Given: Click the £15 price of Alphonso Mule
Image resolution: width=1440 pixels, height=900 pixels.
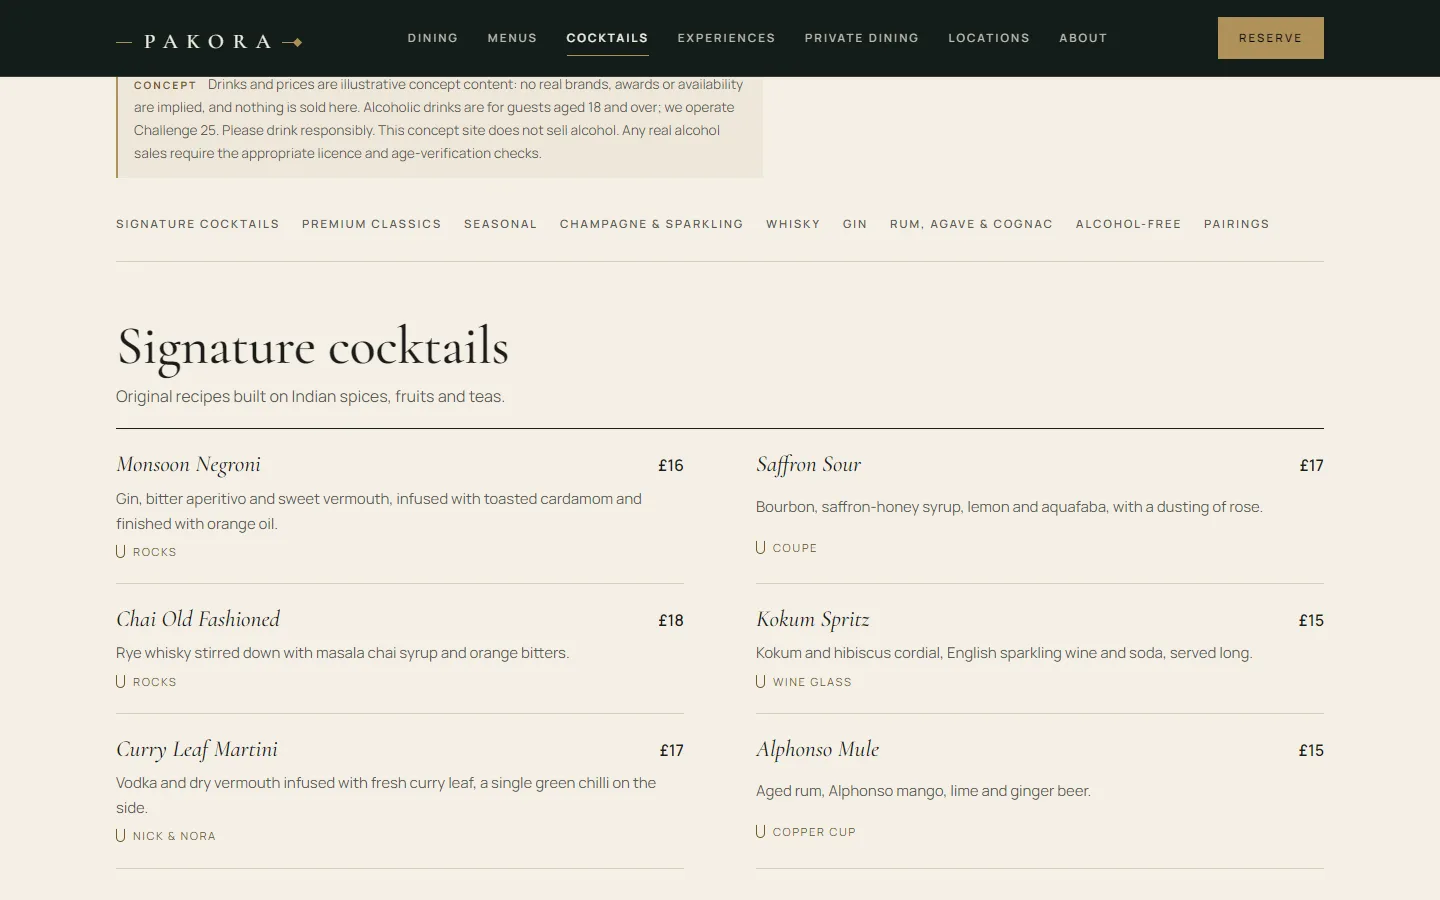Looking at the screenshot, I should (x=1311, y=751).
